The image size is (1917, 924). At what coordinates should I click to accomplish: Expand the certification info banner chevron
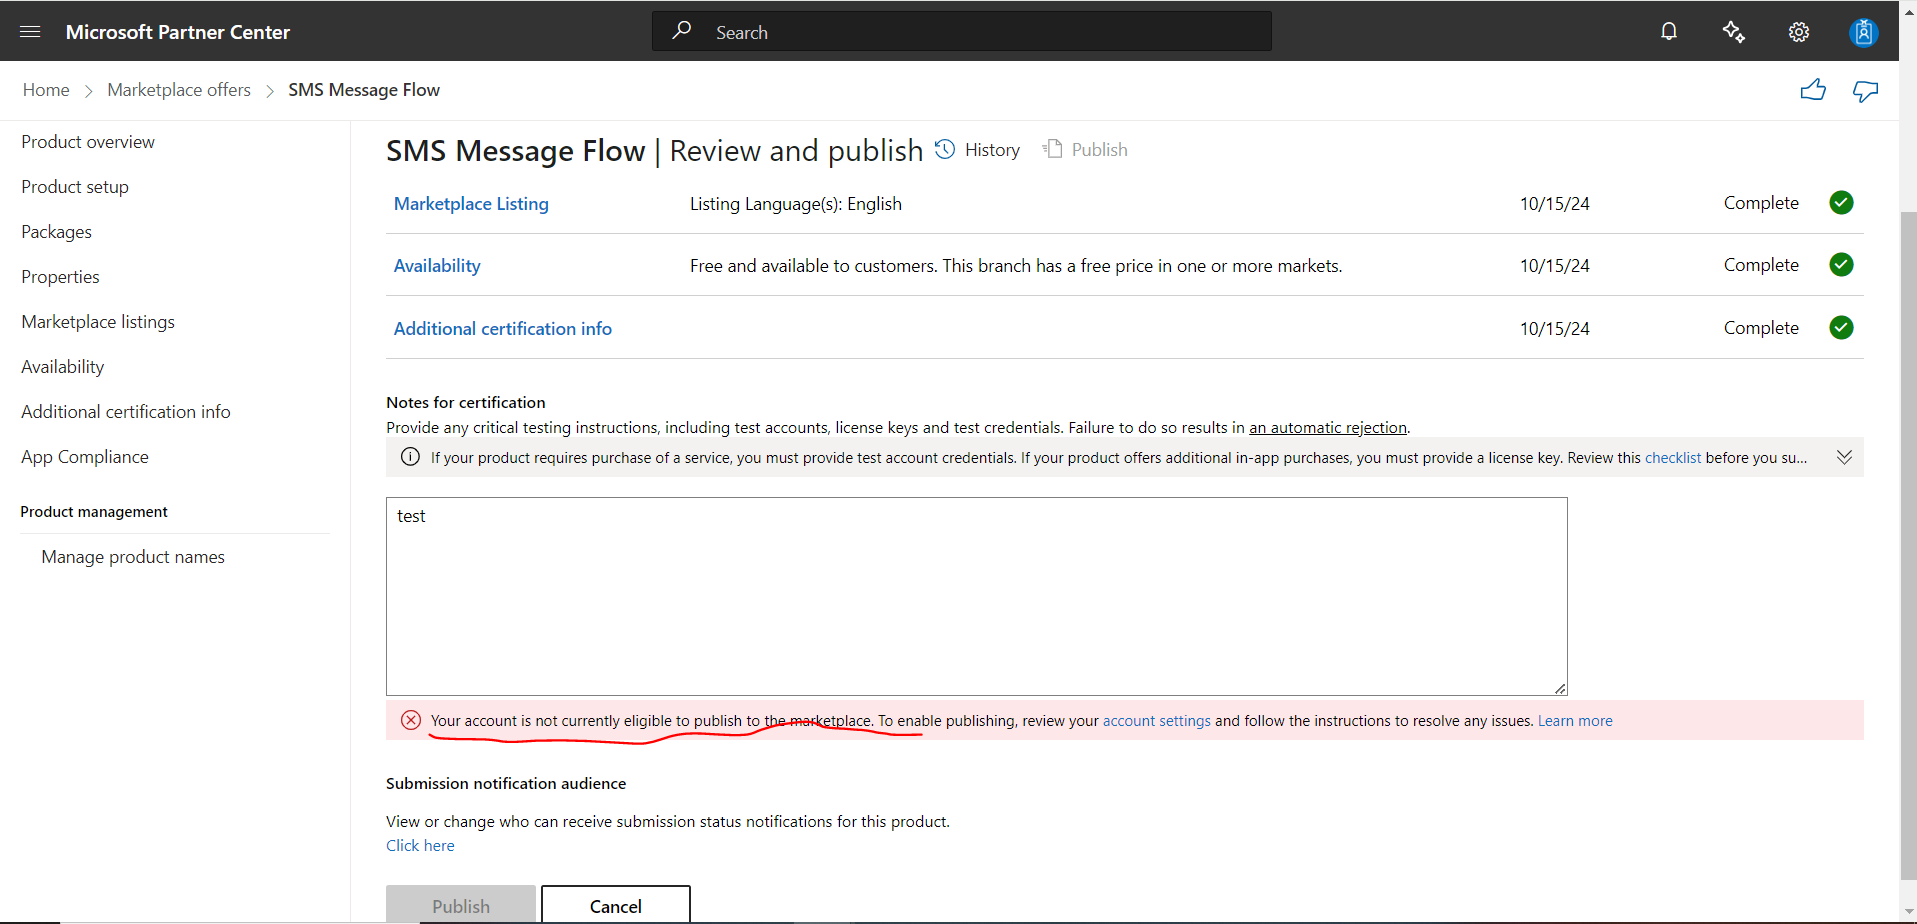pyautogui.click(x=1844, y=457)
